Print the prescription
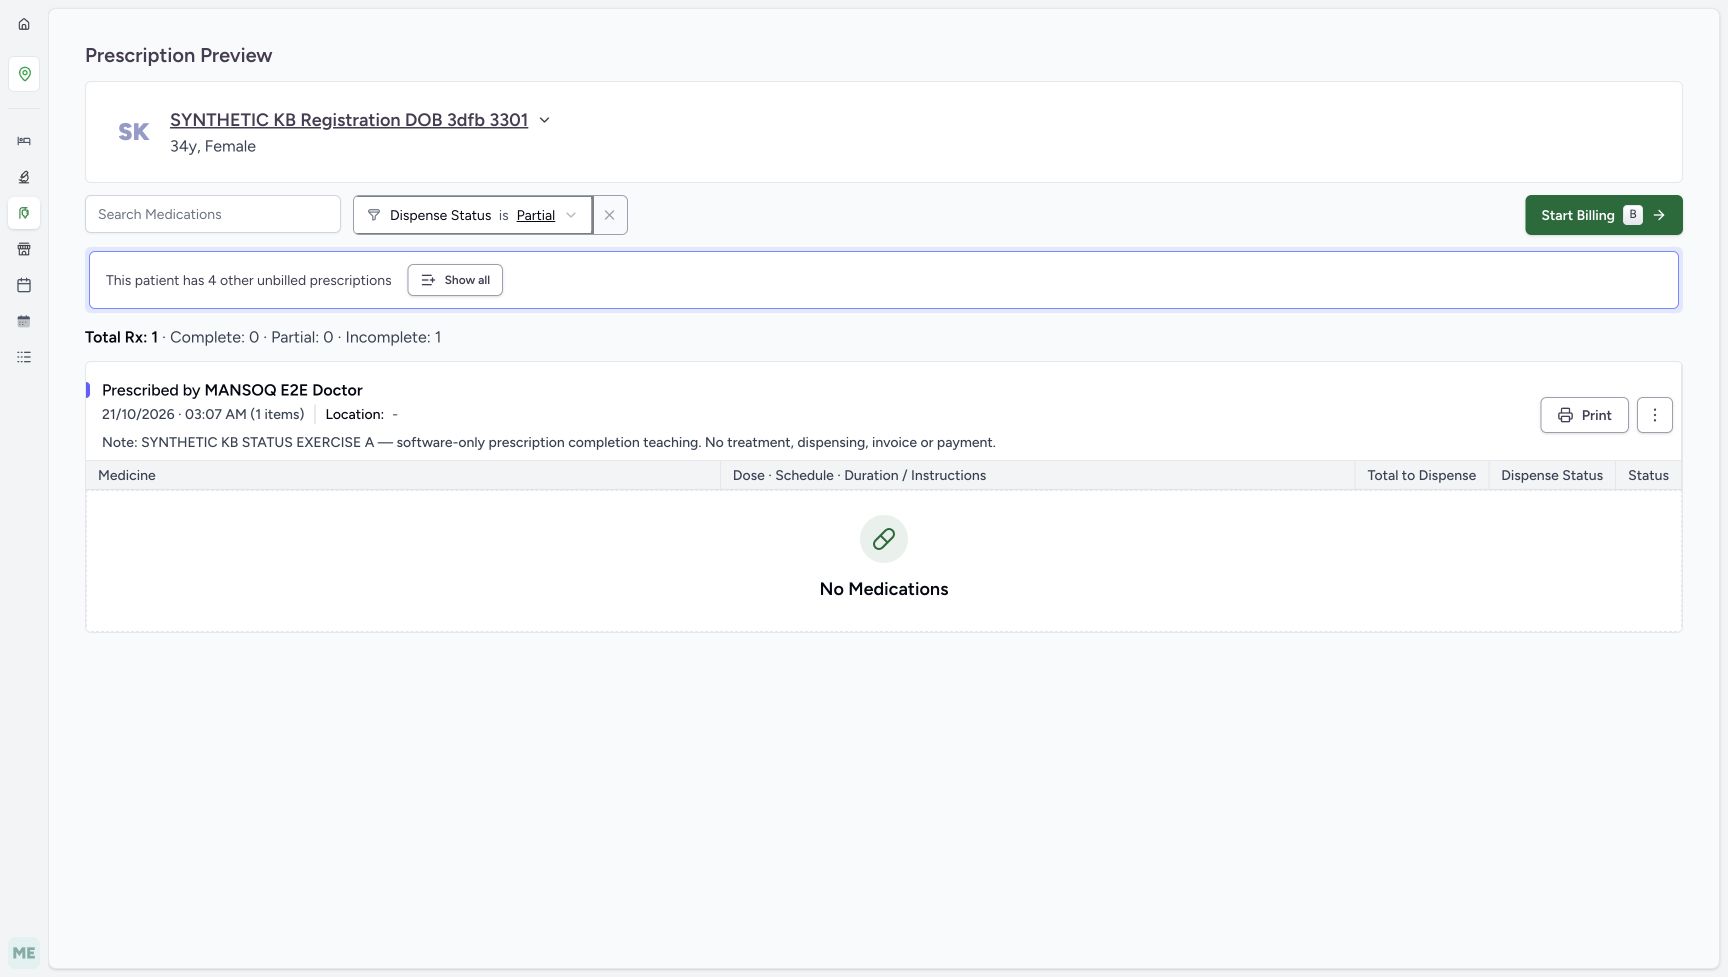The image size is (1728, 977). [1584, 415]
